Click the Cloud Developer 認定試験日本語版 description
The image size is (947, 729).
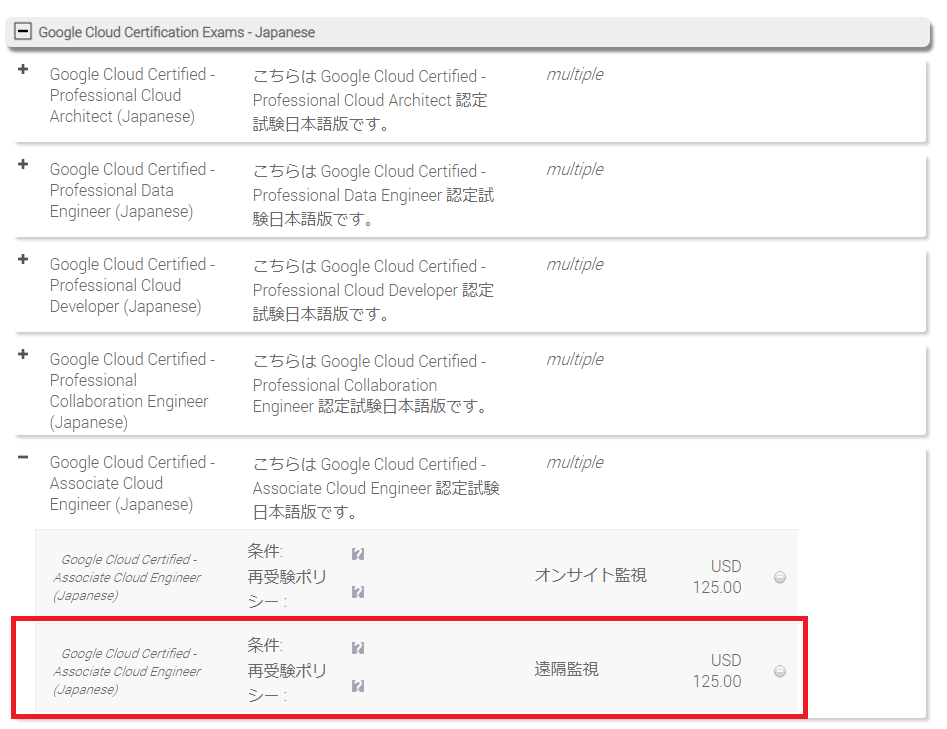pos(373,290)
